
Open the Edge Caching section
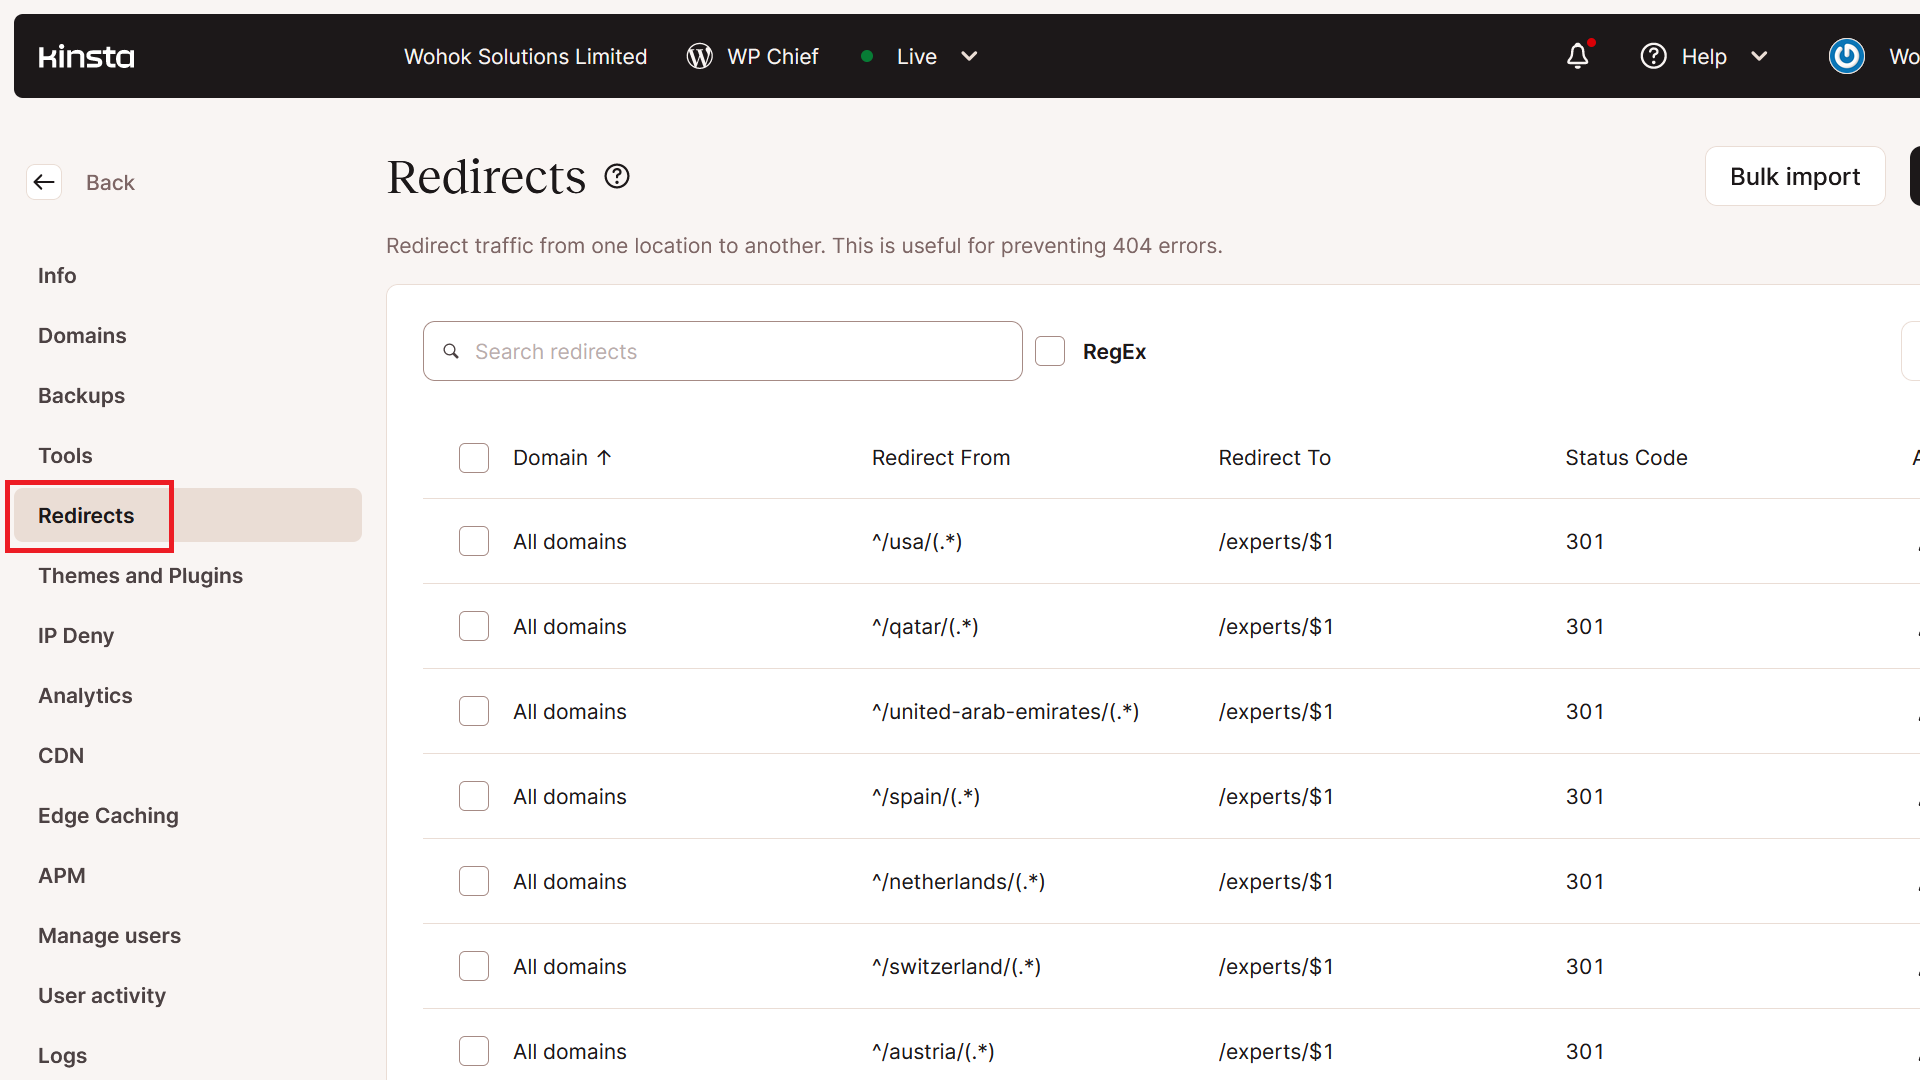tap(108, 815)
